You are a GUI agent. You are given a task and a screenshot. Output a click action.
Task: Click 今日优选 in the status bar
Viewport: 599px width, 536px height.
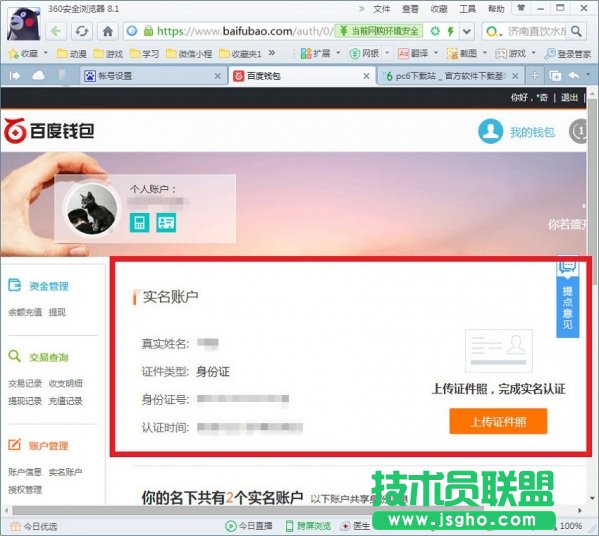tap(34, 526)
